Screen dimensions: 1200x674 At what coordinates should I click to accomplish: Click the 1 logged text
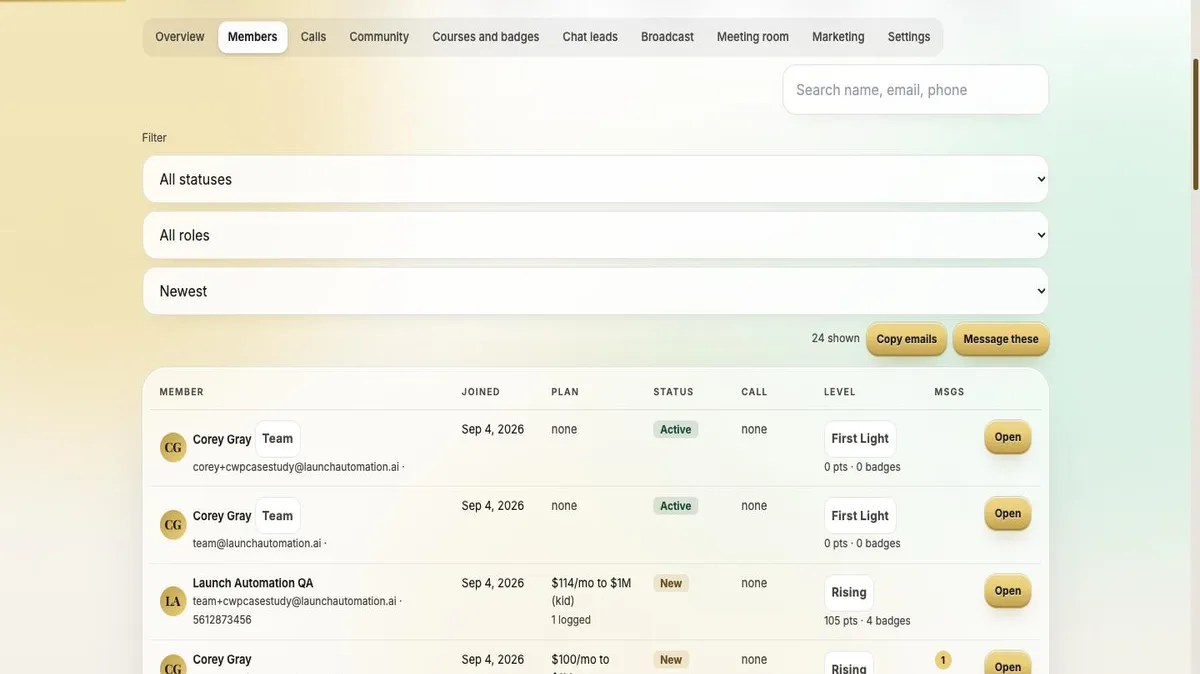pyautogui.click(x=571, y=620)
